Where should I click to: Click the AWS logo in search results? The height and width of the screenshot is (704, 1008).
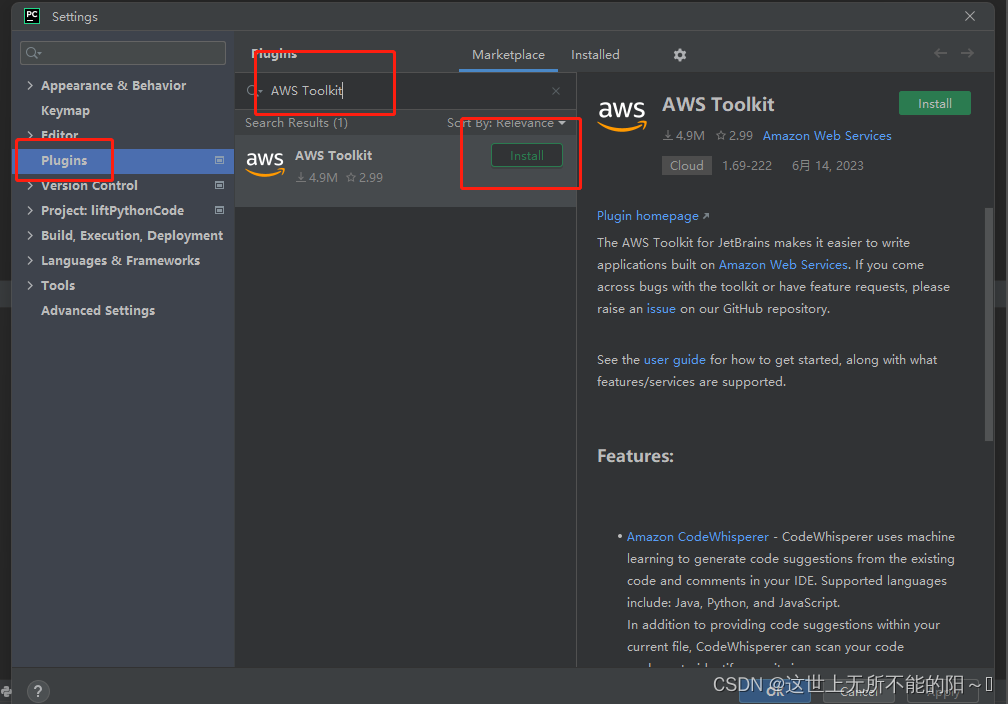point(265,163)
